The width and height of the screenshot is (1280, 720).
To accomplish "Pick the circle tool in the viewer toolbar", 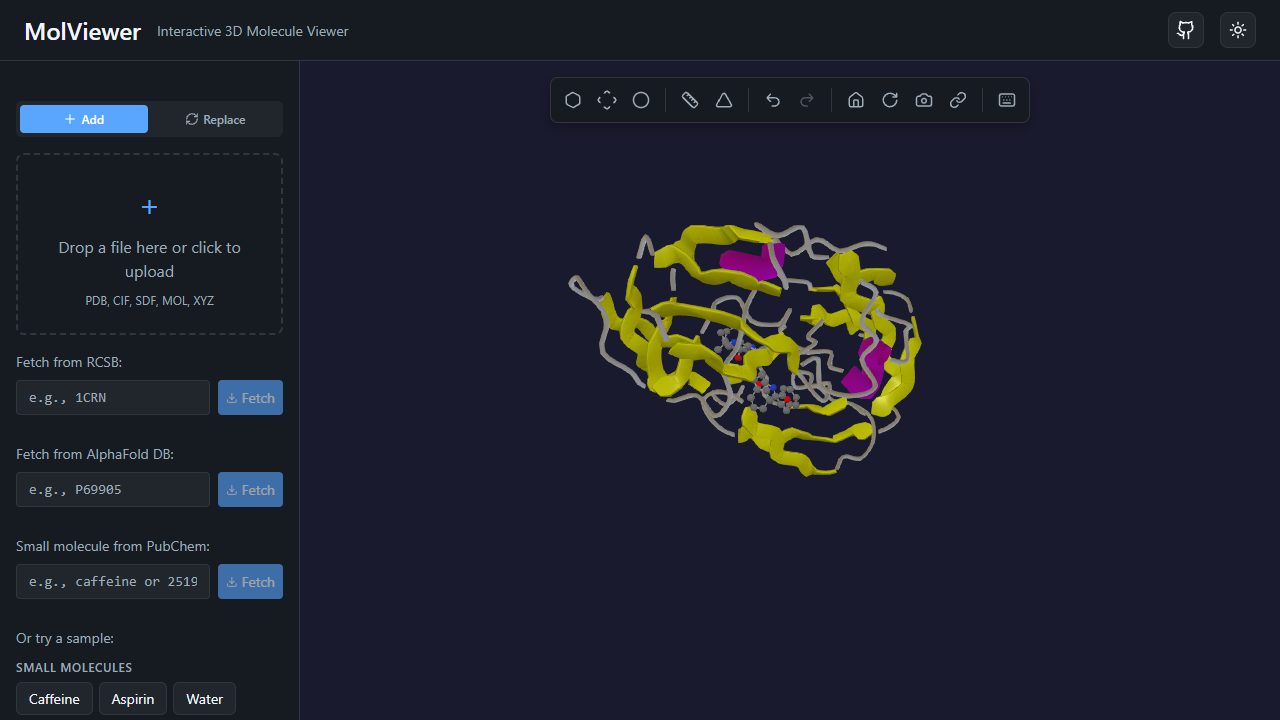I will pyautogui.click(x=641, y=100).
